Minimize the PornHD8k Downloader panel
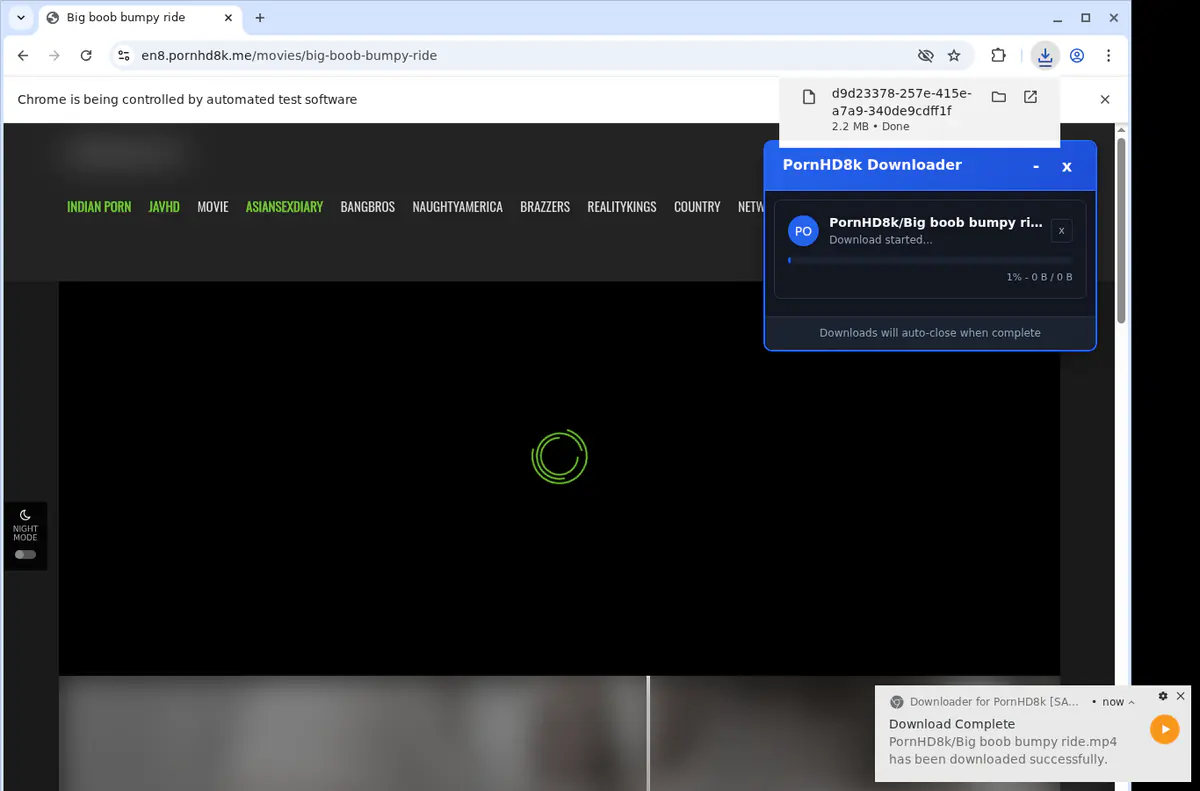The width and height of the screenshot is (1200, 791). 1036,166
